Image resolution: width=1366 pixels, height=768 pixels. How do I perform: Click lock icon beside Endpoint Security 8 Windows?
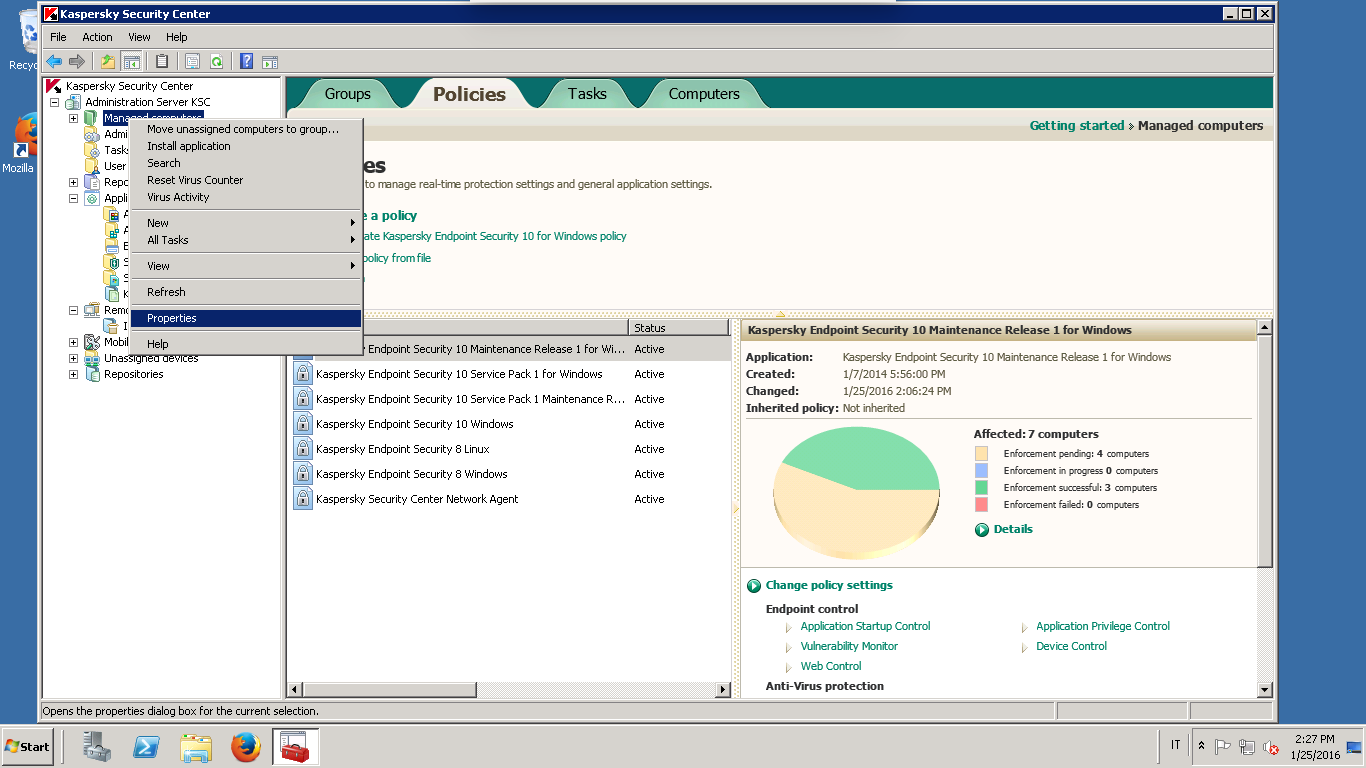pos(303,473)
